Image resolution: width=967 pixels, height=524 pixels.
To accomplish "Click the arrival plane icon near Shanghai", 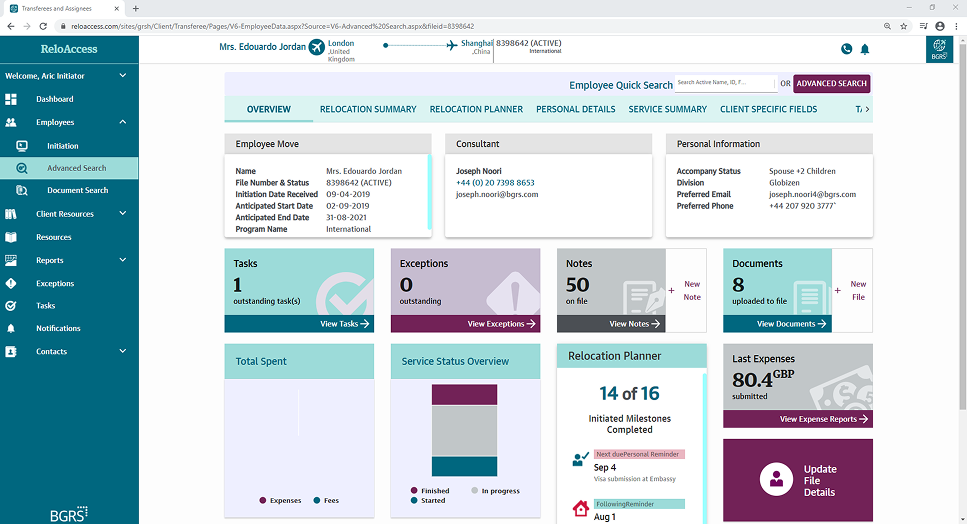I will (452, 45).
